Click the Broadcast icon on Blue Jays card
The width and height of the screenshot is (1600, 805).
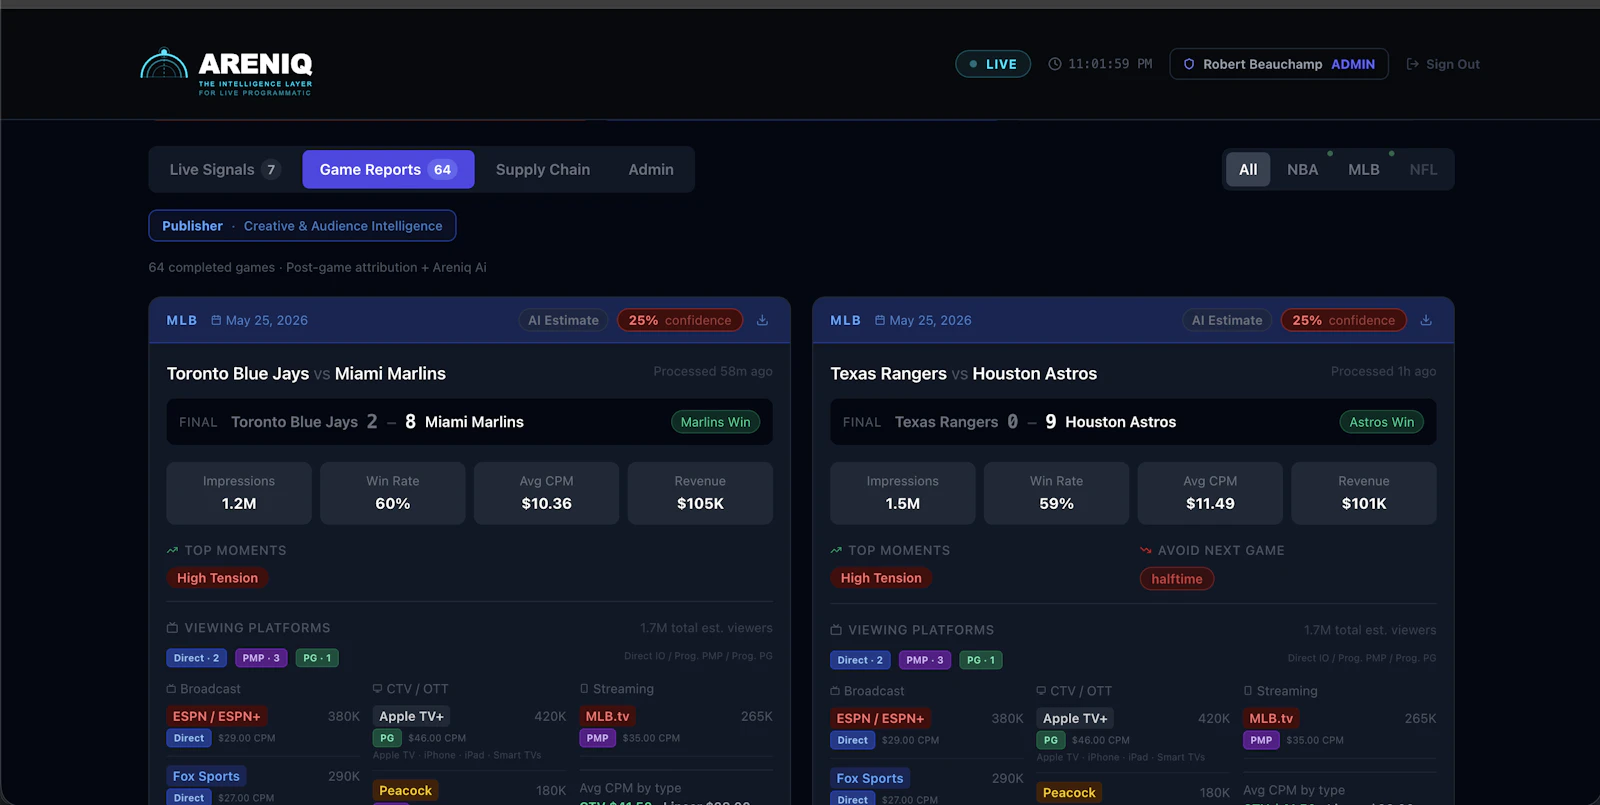[172, 689]
